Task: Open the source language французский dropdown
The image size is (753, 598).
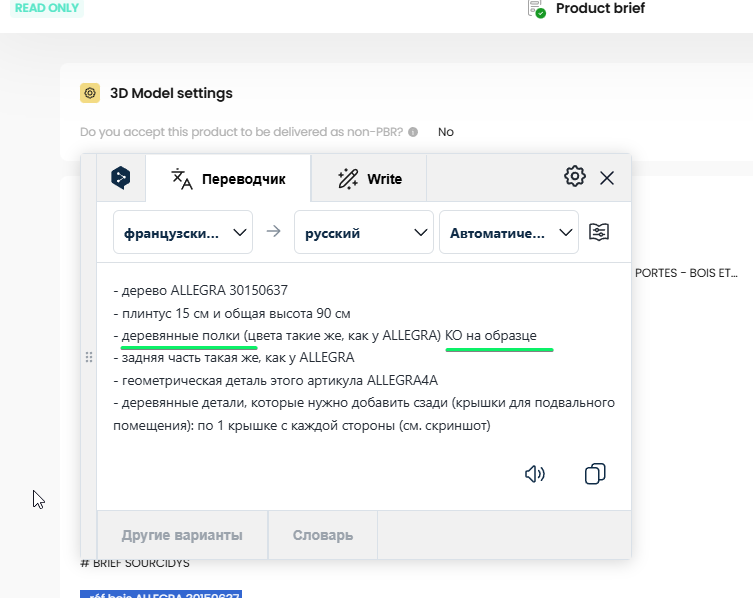Action: [183, 232]
